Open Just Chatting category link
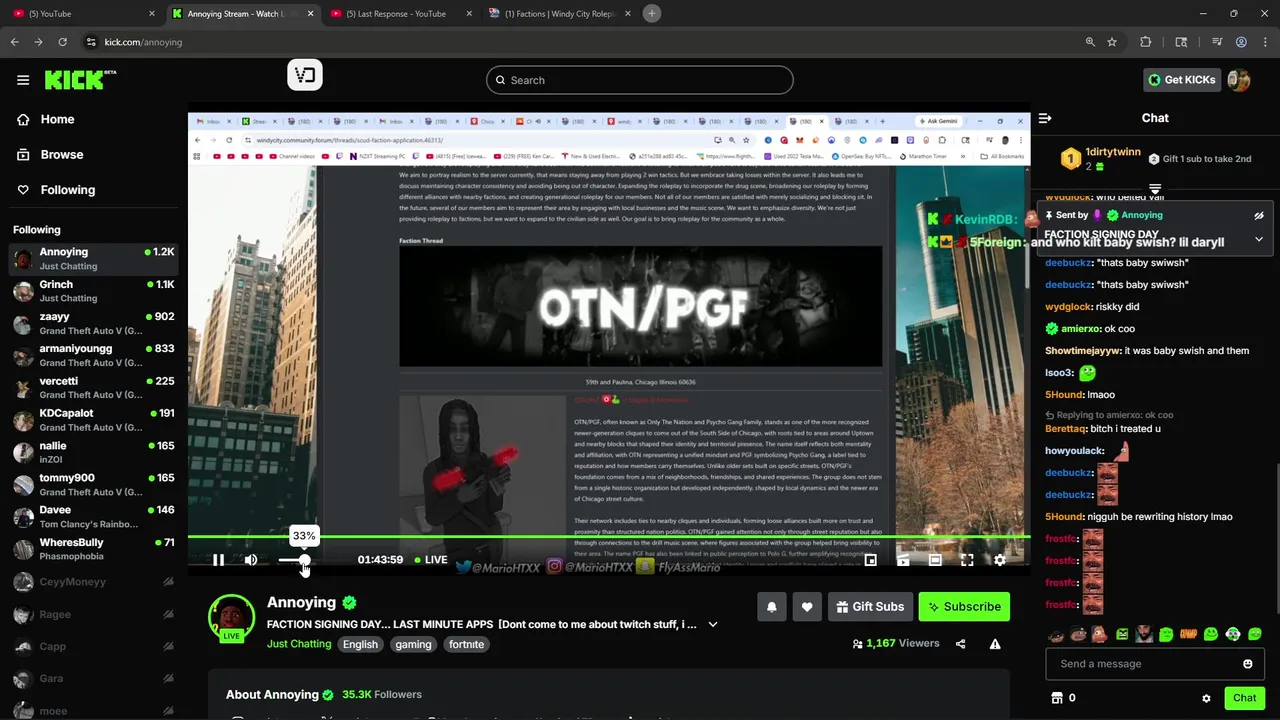This screenshot has height=720, width=1280. [x=299, y=644]
